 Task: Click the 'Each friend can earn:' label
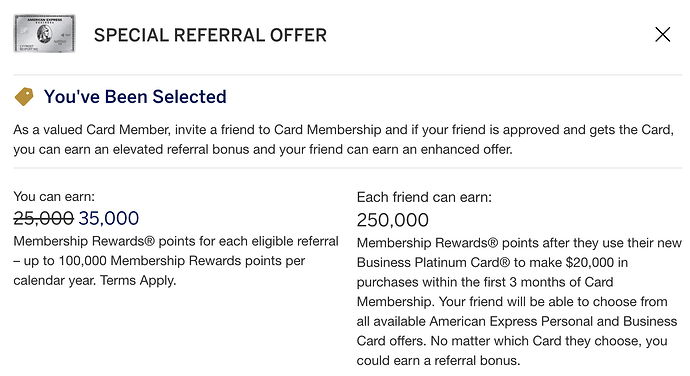424,197
